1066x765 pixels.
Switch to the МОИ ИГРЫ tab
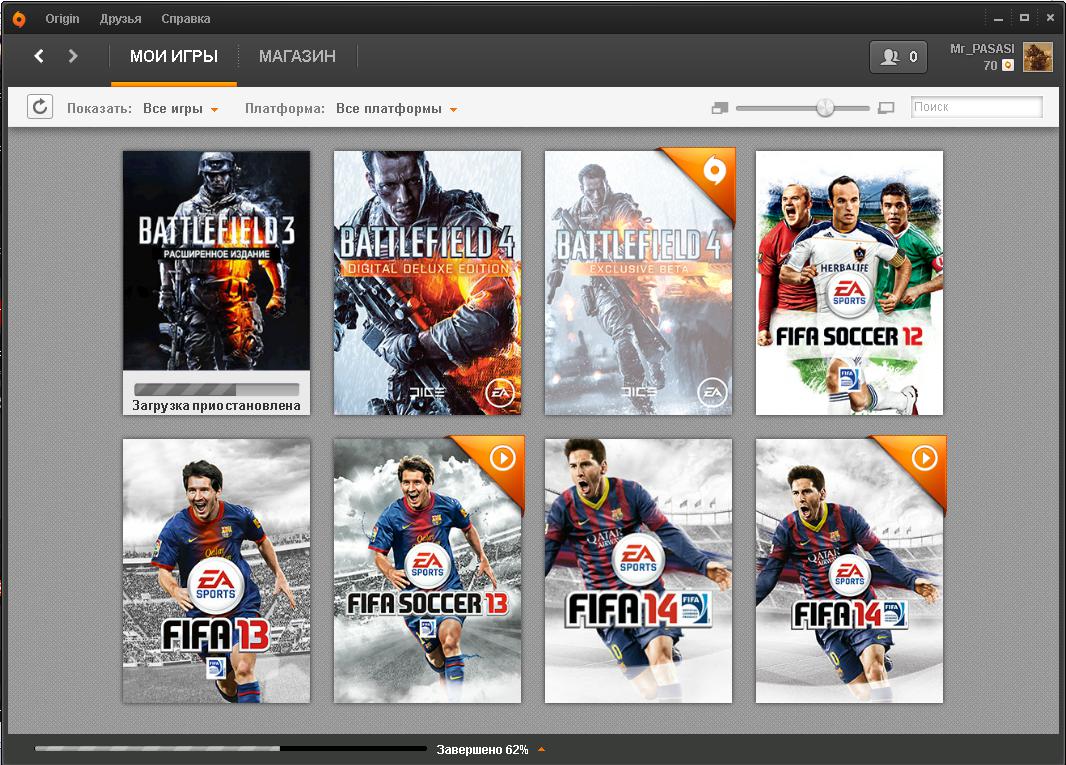(174, 56)
